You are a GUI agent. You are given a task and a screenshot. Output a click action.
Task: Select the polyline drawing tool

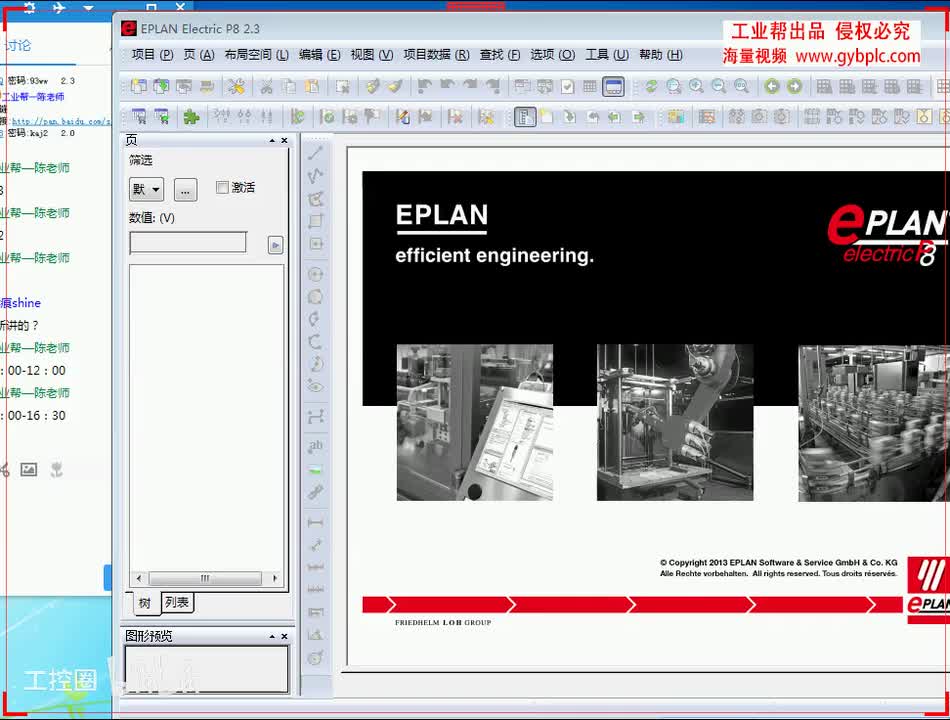click(315, 176)
